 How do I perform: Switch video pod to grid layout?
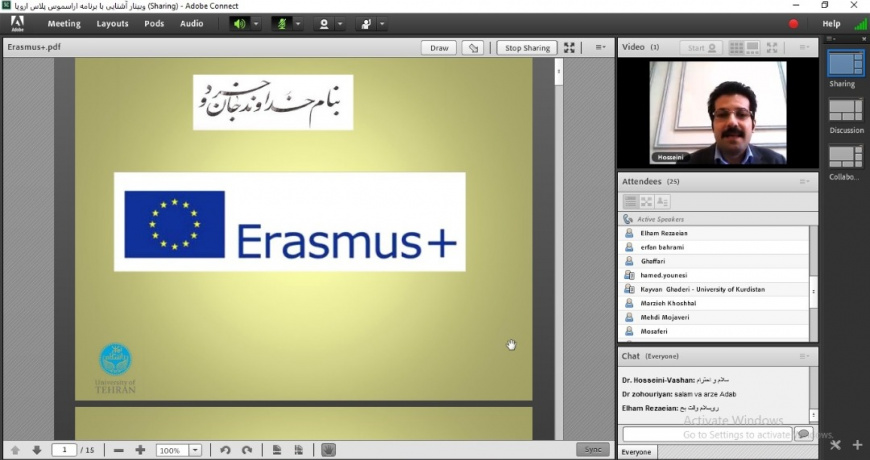pos(736,48)
